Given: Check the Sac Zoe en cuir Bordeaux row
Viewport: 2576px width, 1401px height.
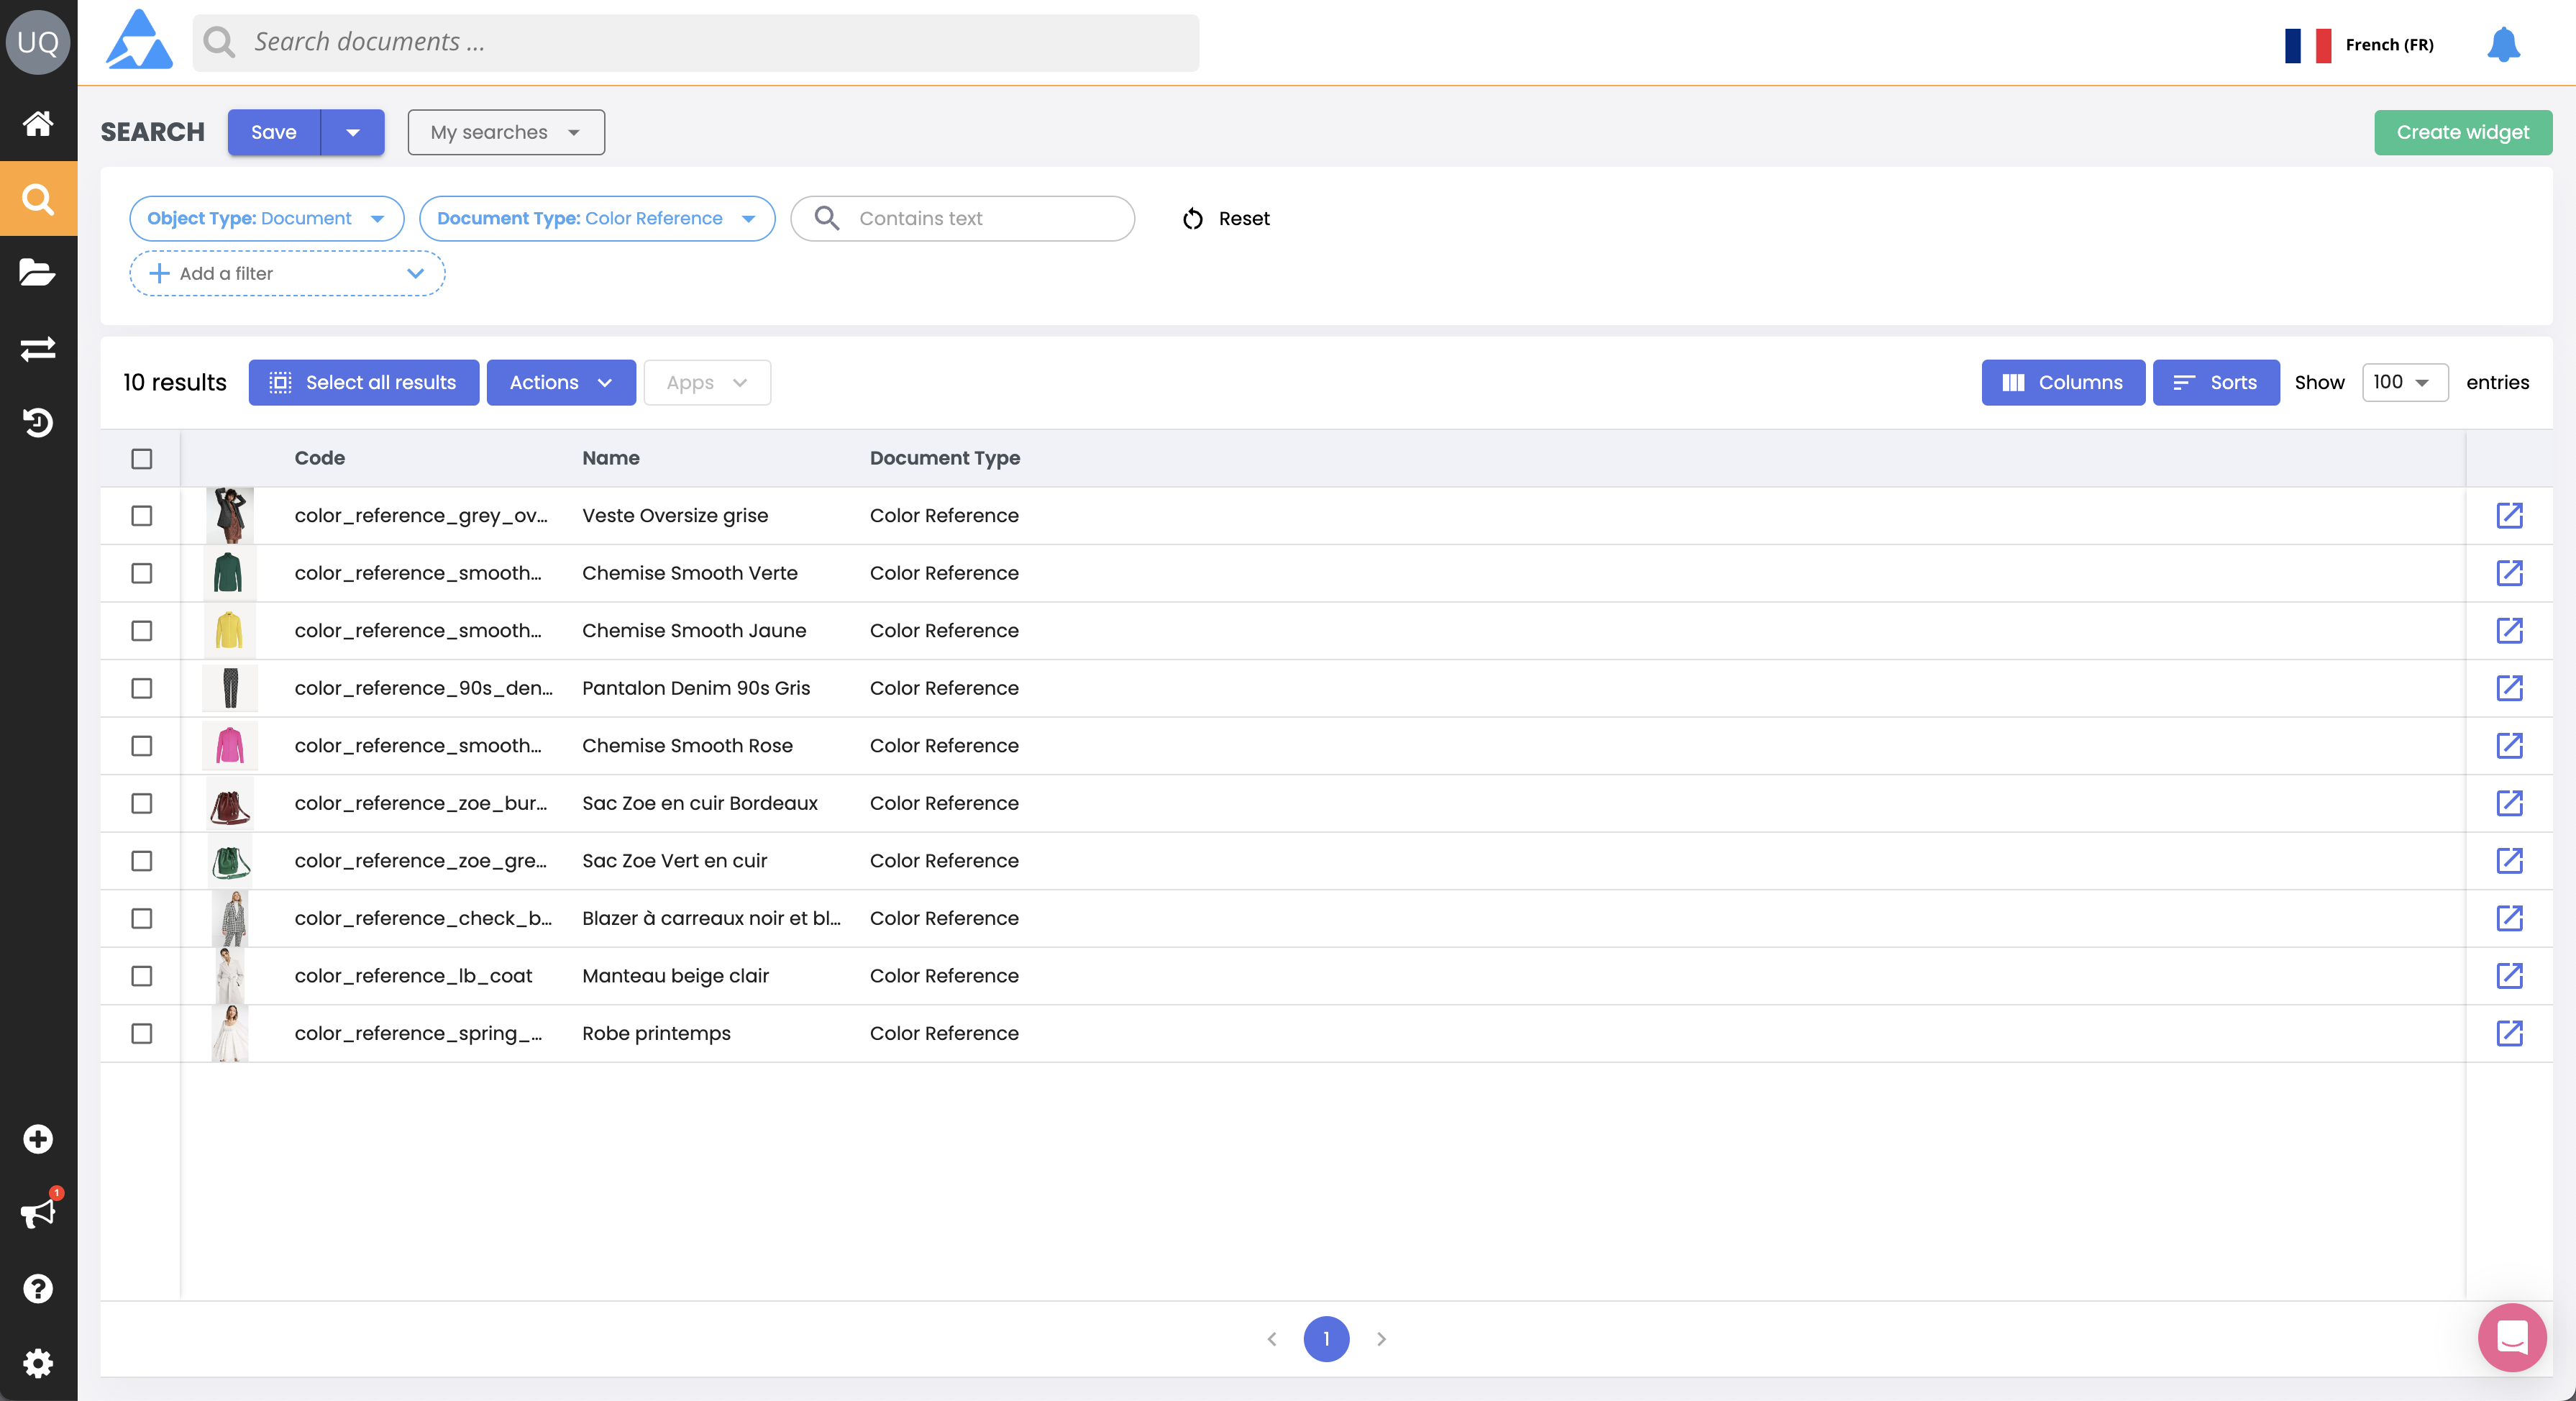Looking at the screenshot, I should (x=142, y=803).
